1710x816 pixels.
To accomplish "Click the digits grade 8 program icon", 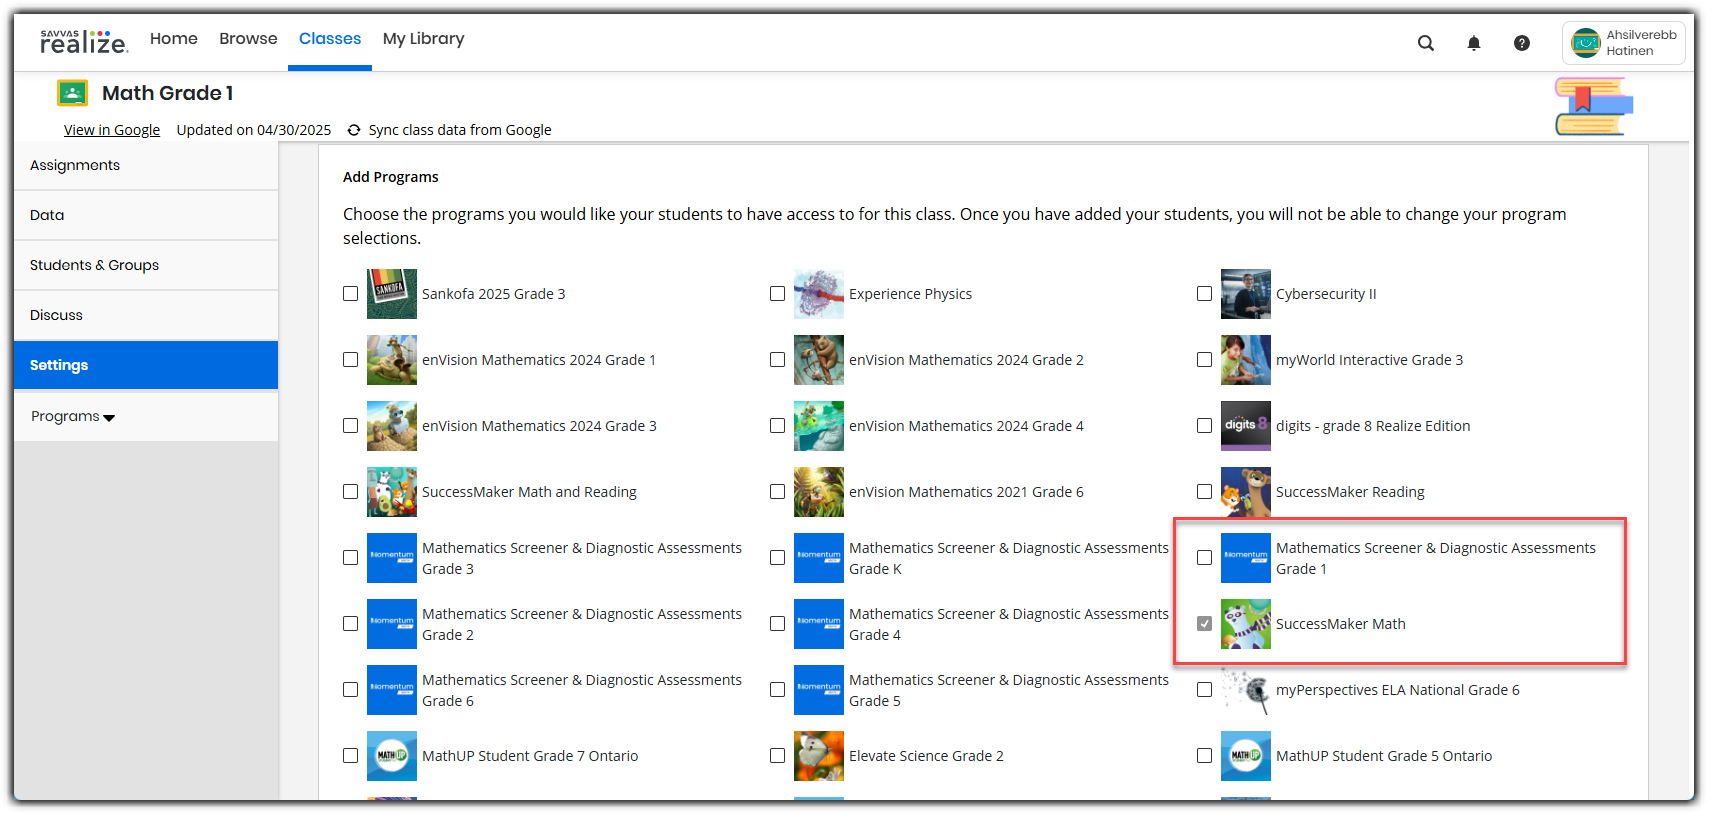I will click(1245, 426).
